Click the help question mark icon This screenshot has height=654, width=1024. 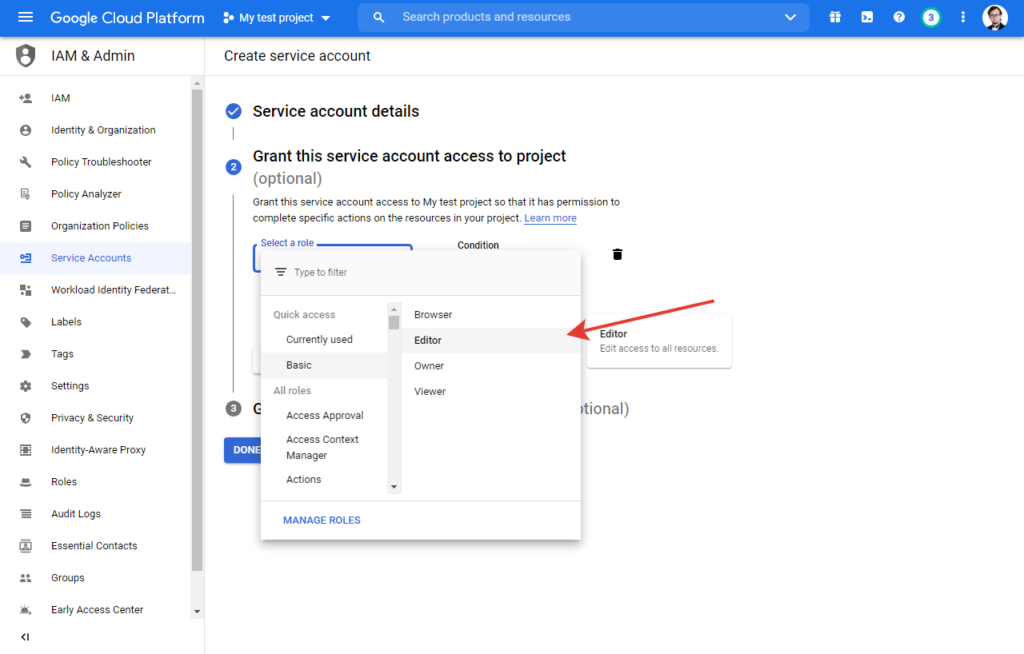pos(899,17)
